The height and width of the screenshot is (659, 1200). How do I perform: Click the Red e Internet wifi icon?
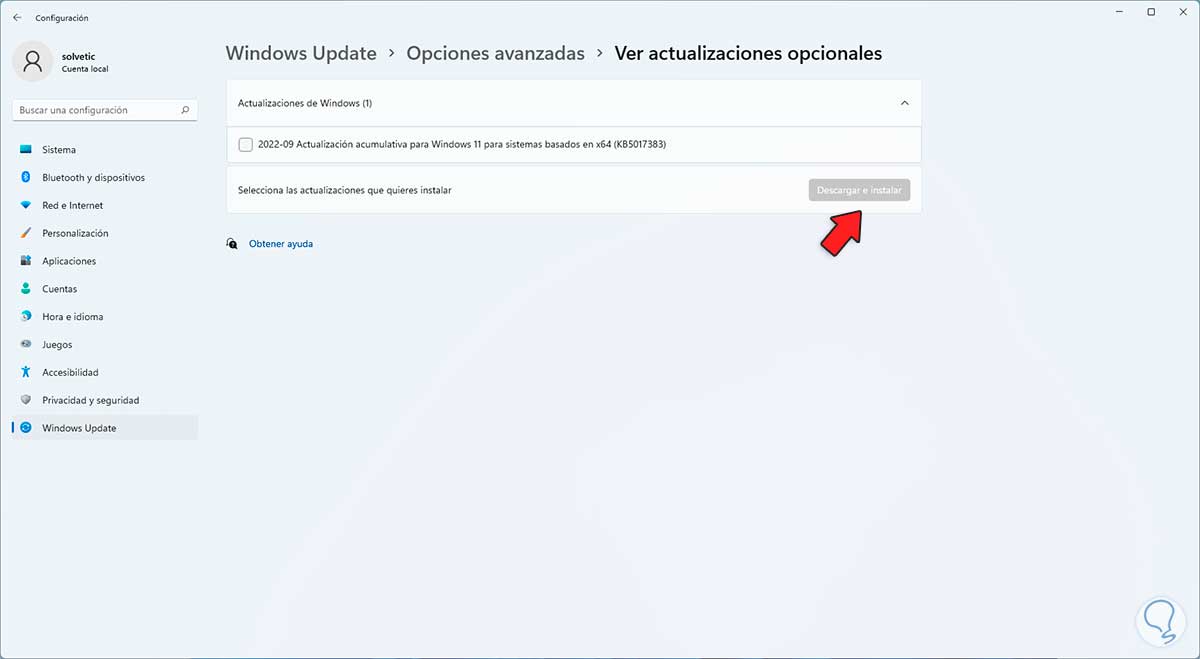click(x=26, y=205)
